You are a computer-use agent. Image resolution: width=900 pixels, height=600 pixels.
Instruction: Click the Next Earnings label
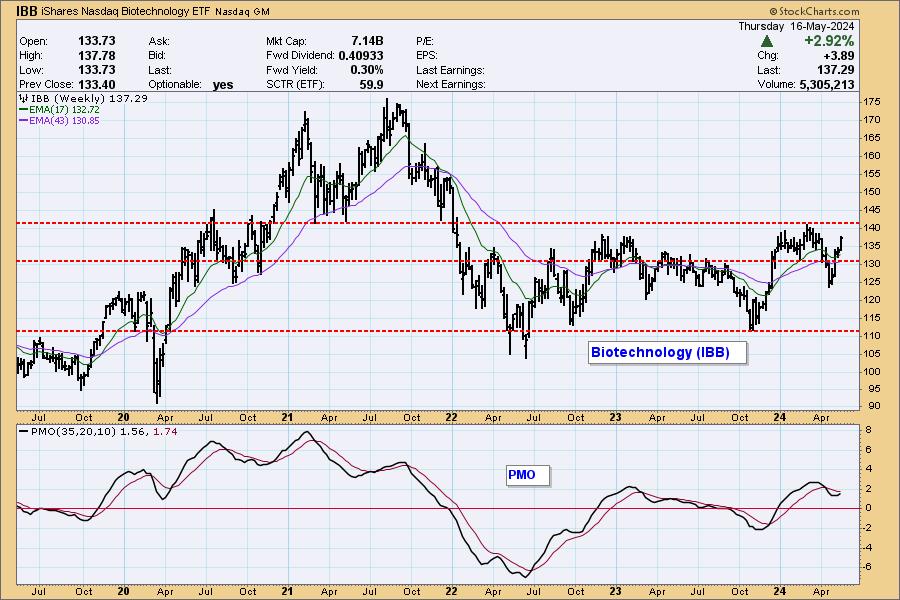click(x=451, y=84)
